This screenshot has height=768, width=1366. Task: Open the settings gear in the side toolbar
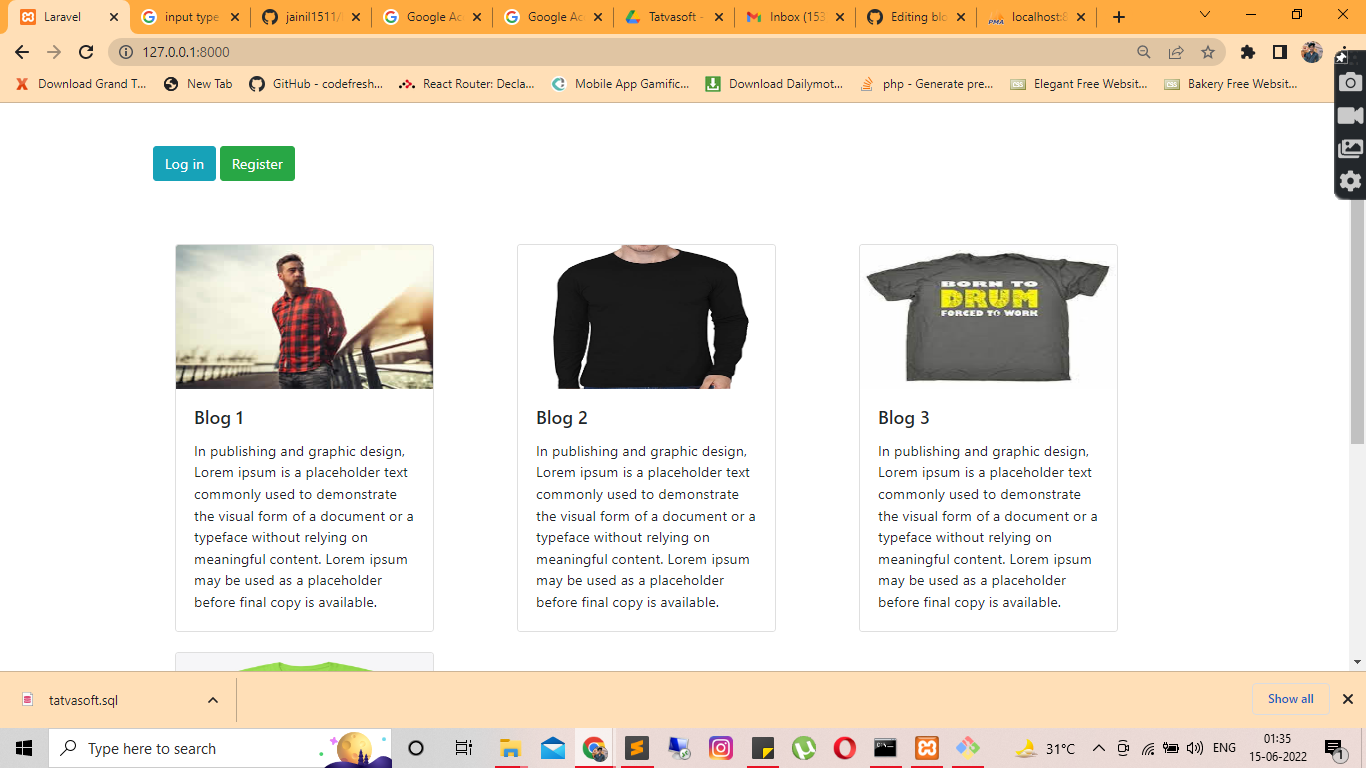point(1350,181)
